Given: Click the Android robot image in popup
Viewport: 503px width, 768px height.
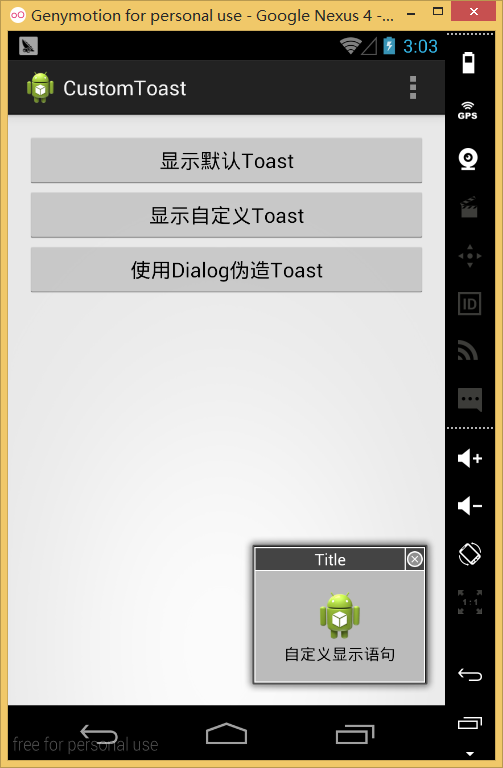Looking at the screenshot, I should [339, 616].
